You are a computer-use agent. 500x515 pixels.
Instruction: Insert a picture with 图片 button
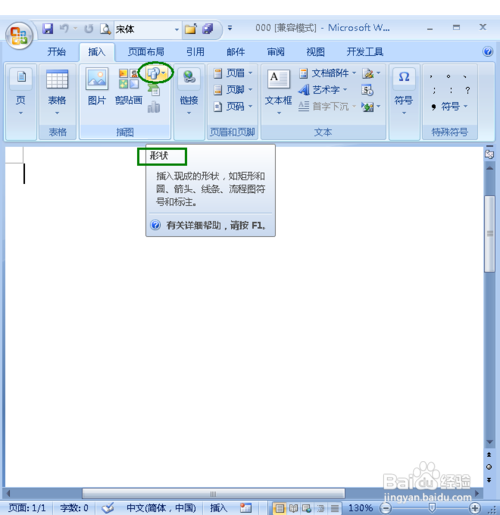tap(97, 87)
